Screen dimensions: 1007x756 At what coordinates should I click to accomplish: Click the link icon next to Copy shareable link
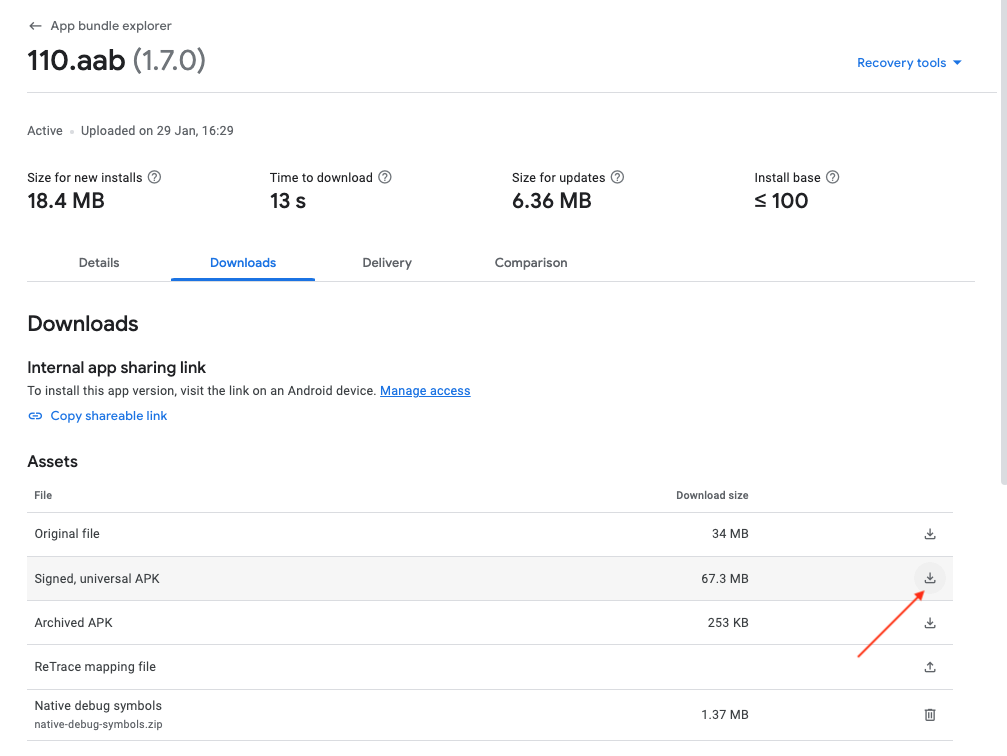point(36,416)
